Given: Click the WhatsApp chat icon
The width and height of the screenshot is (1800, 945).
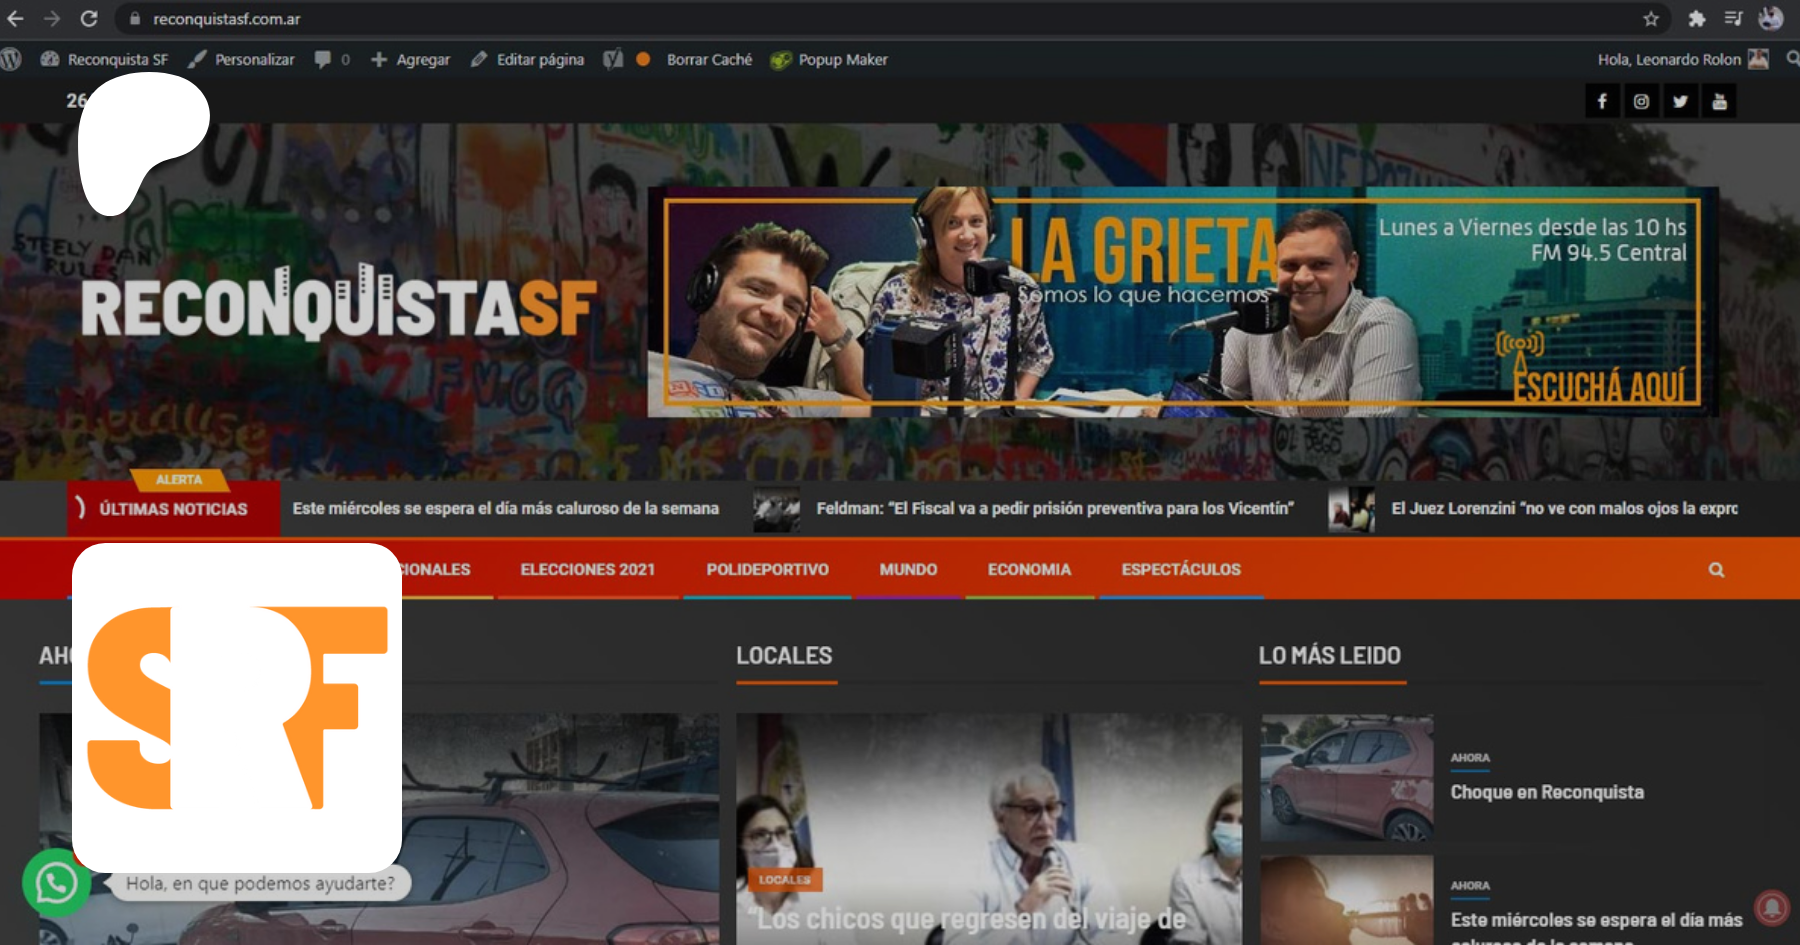Looking at the screenshot, I should [56, 882].
